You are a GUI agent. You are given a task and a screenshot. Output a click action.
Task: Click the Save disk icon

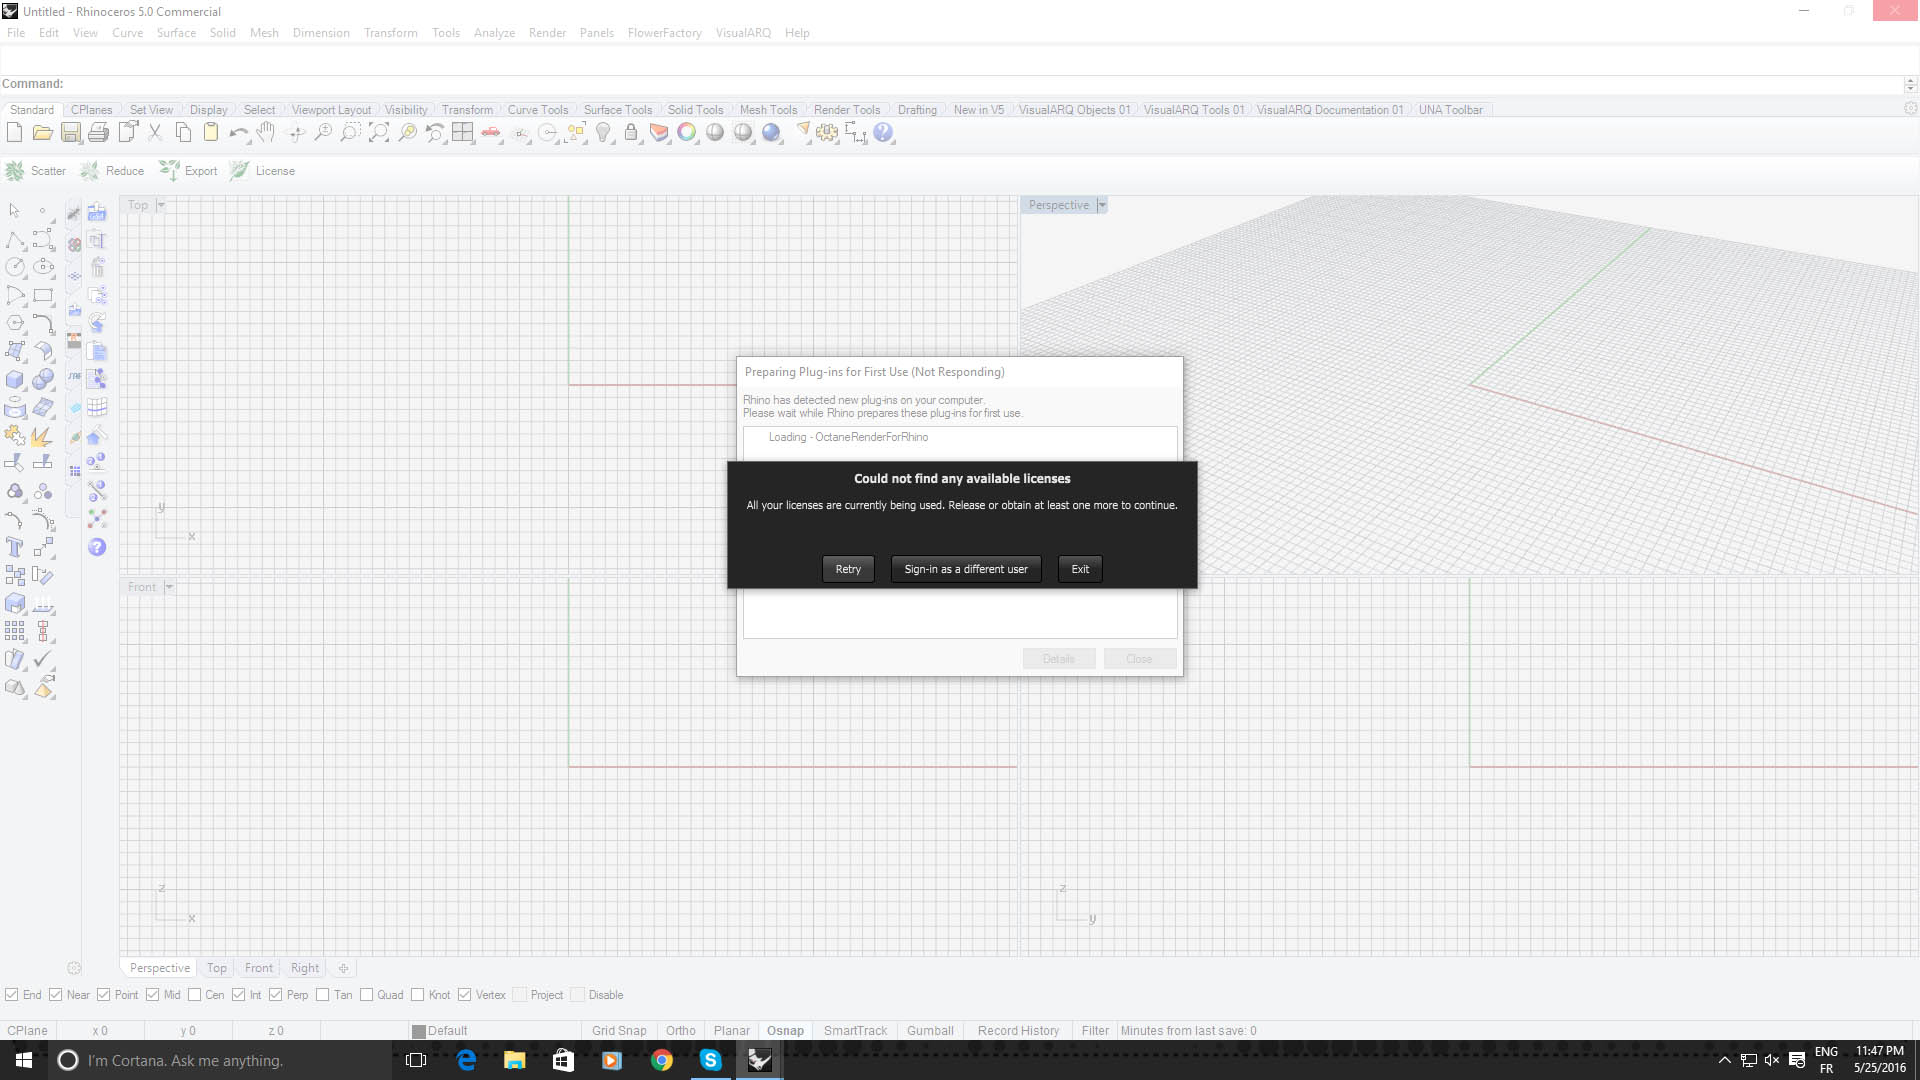(70, 132)
